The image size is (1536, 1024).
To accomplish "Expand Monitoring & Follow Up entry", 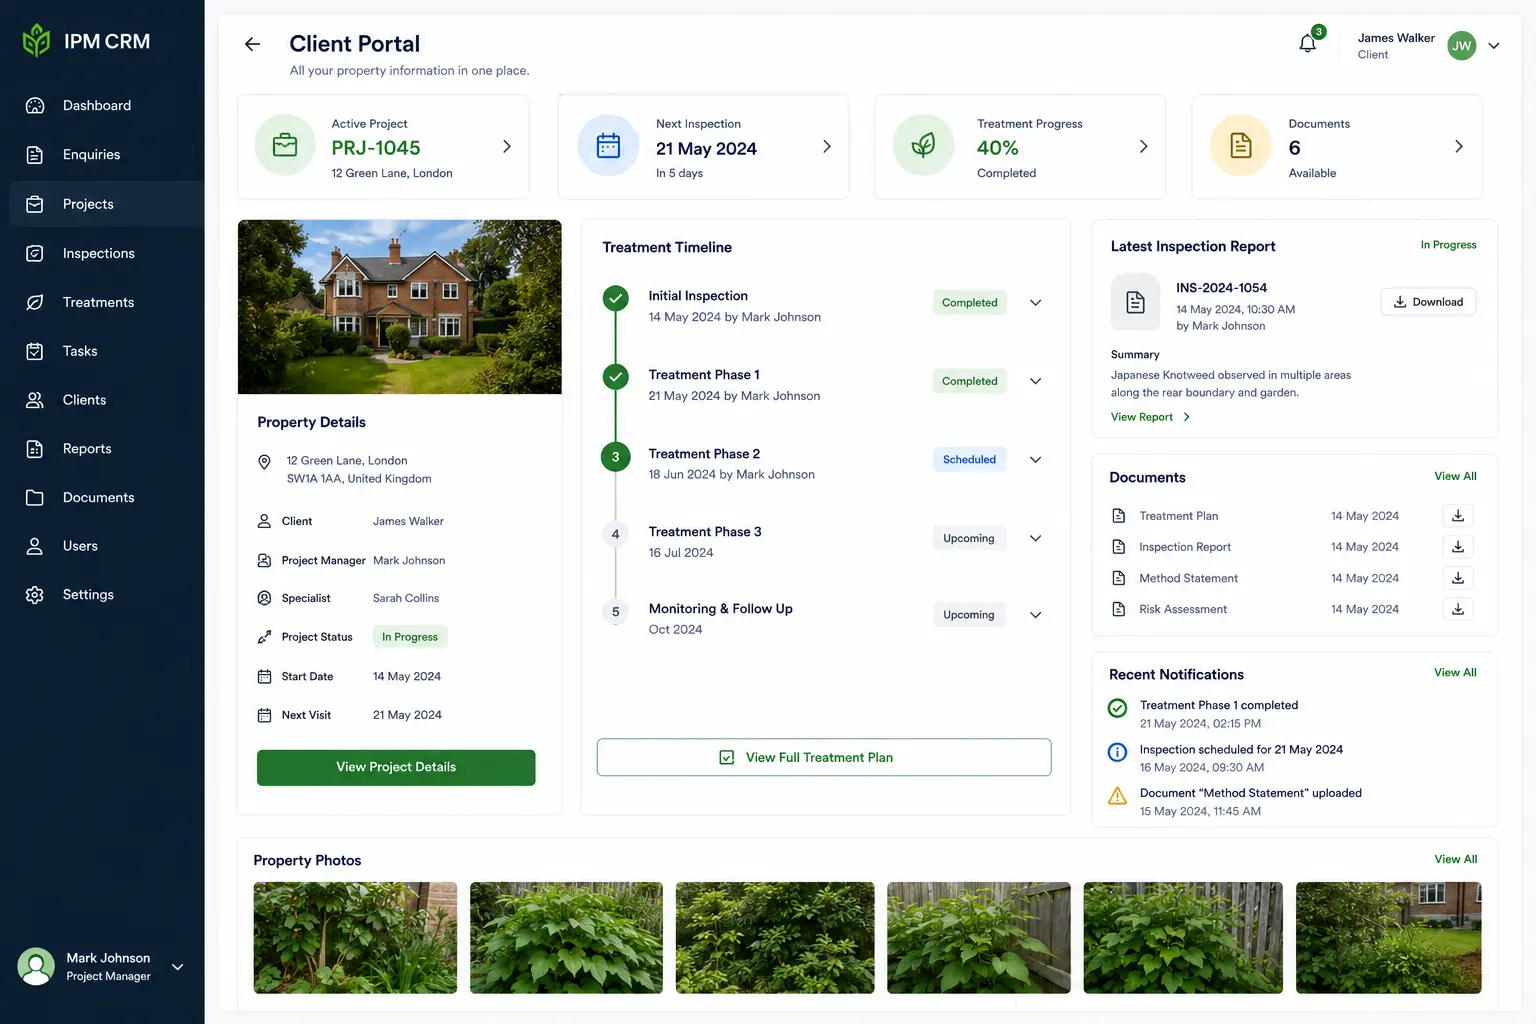I will pyautogui.click(x=1035, y=615).
